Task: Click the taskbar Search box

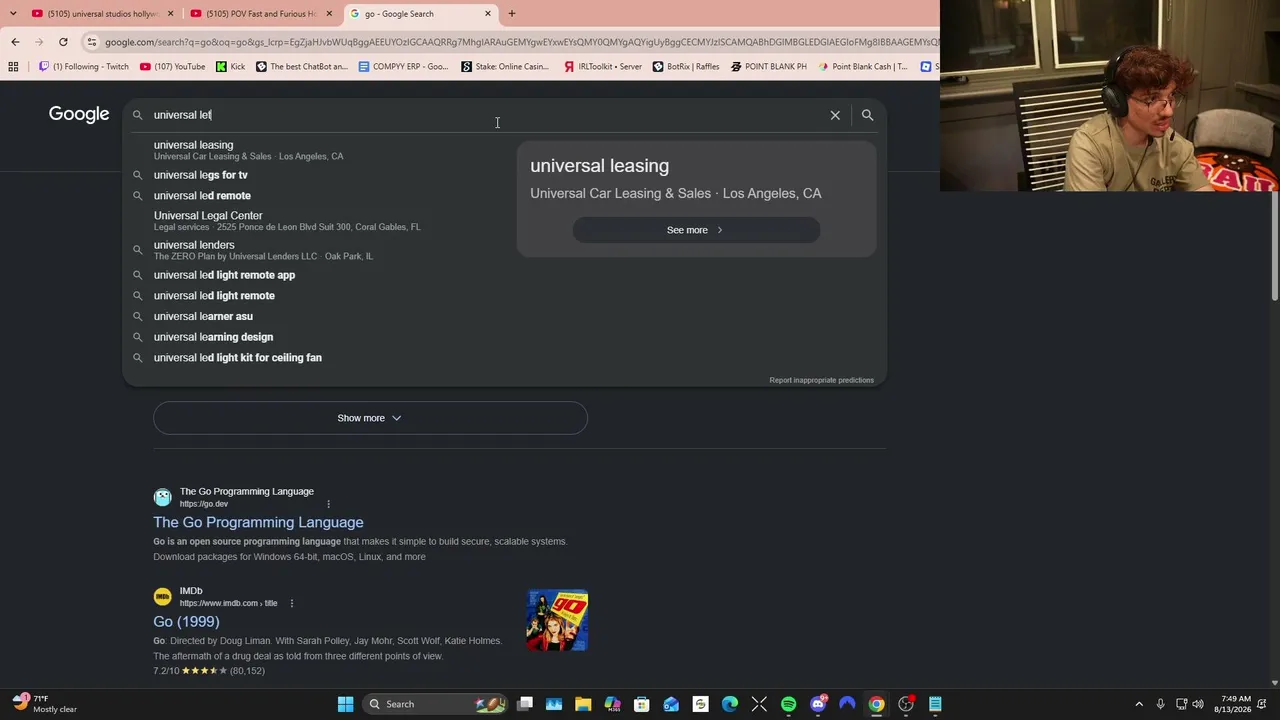Action: pos(433,704)
